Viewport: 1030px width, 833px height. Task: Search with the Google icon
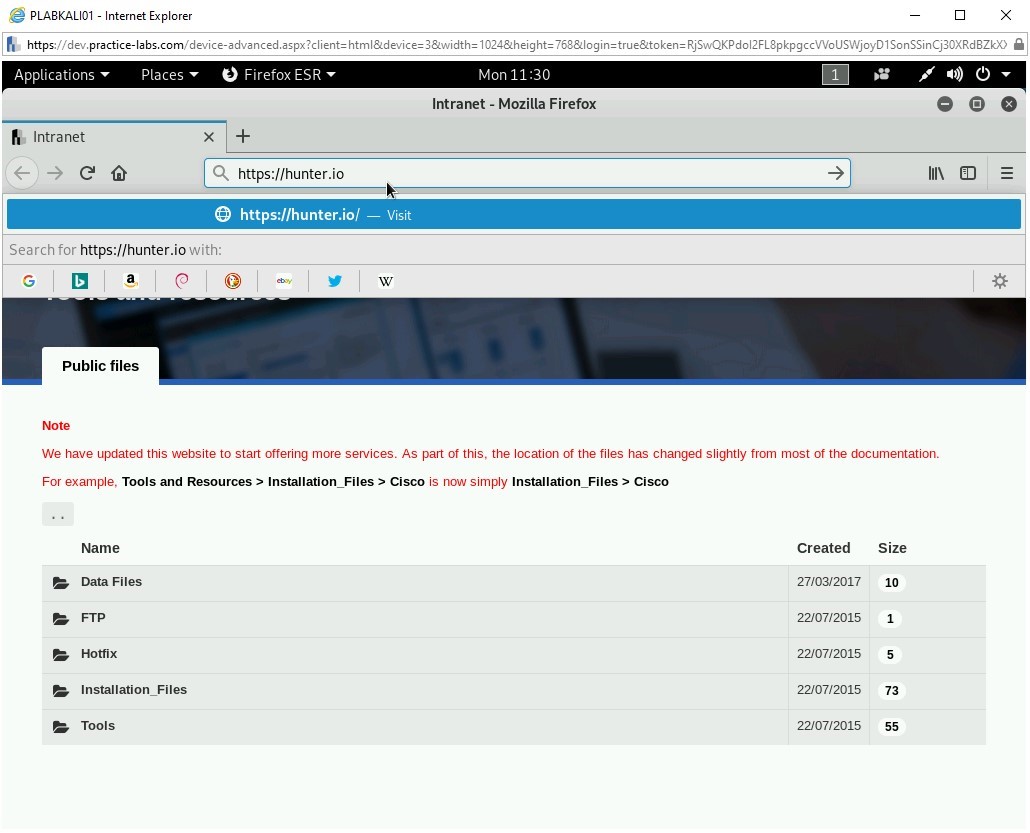(28, 281)
